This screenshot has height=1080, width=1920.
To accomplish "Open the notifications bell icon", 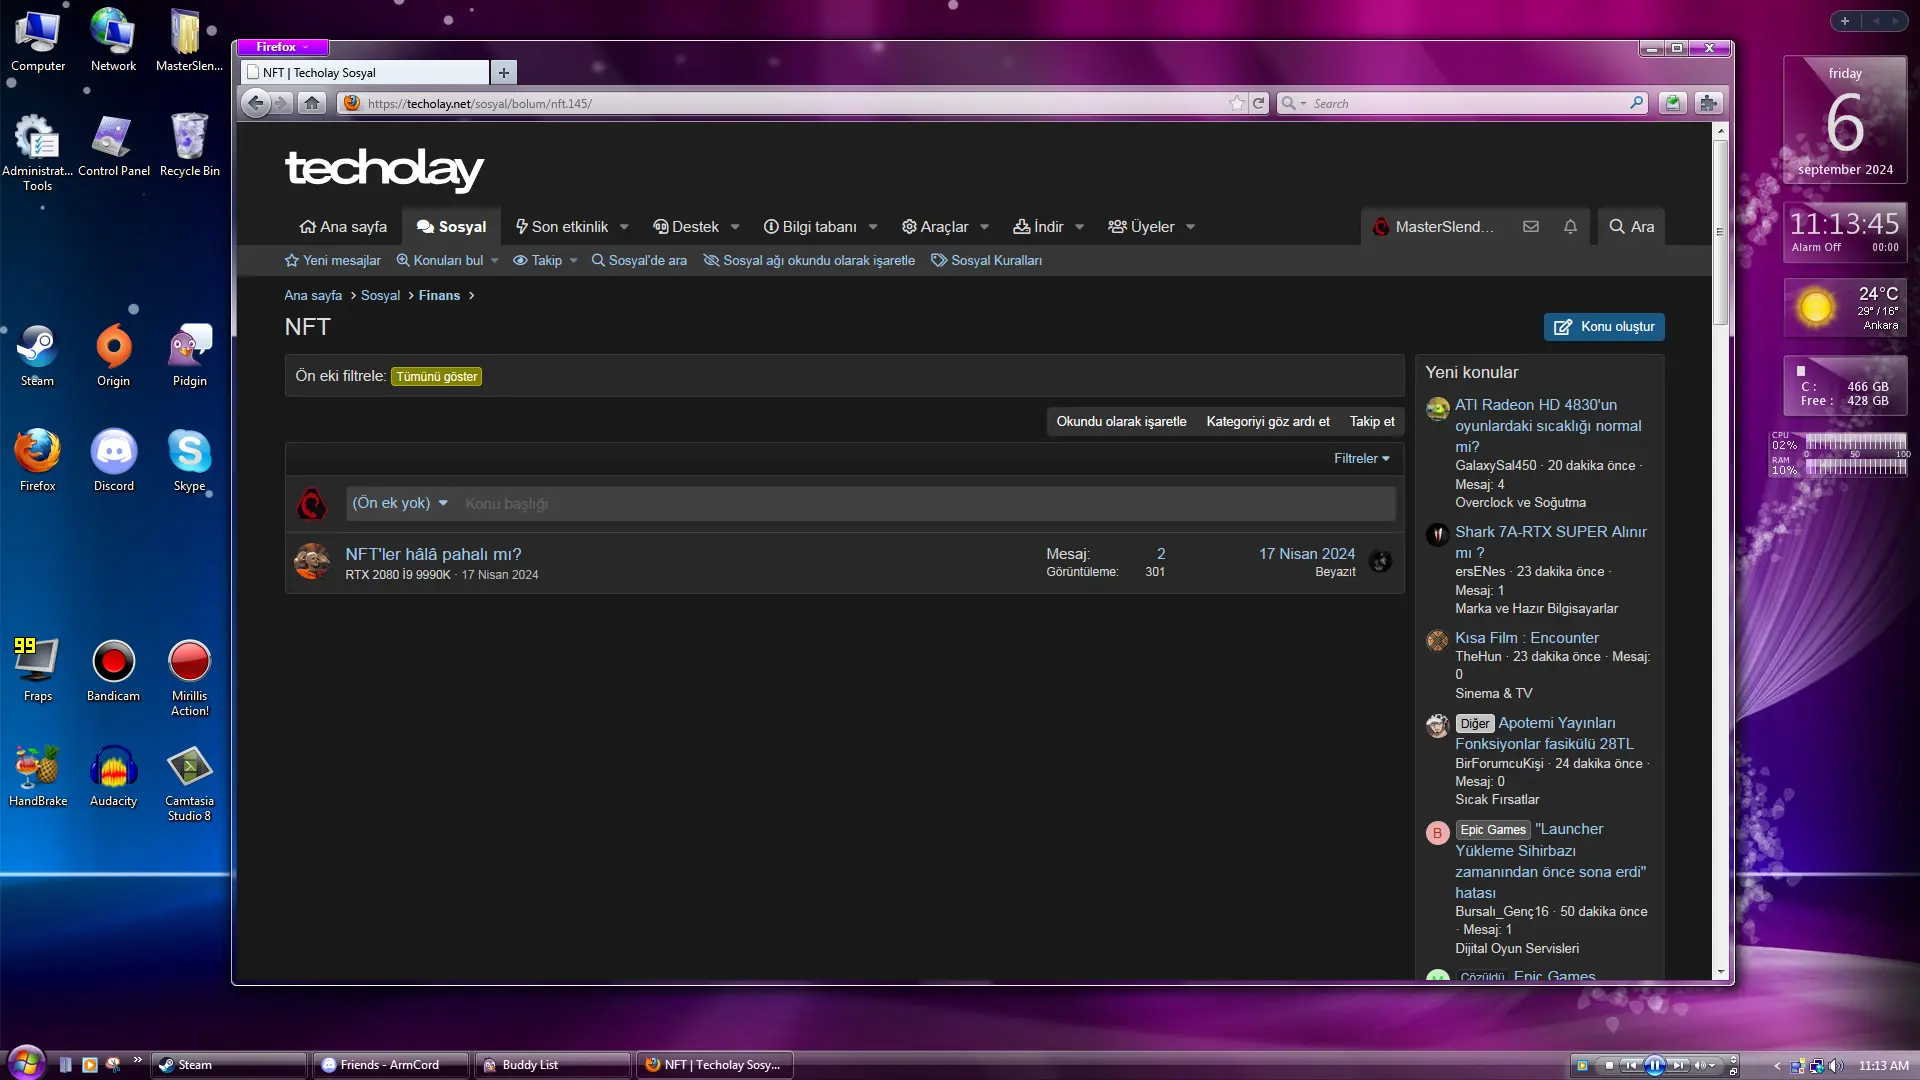I will [1570, 227].
